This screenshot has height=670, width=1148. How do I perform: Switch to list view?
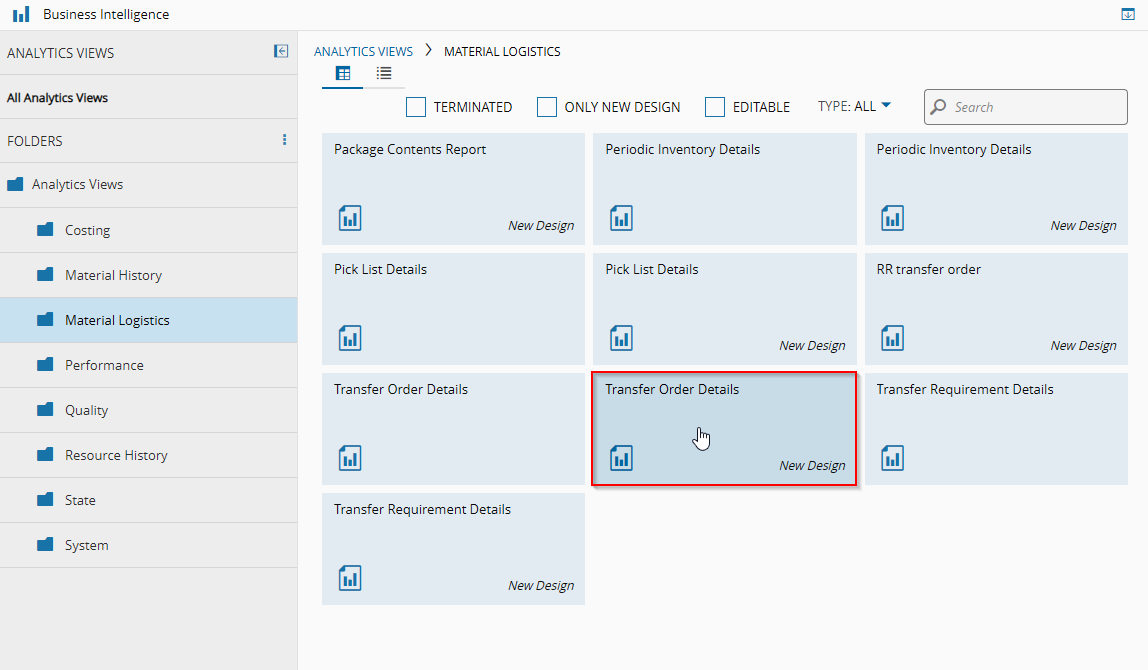[x=384, y=73]
